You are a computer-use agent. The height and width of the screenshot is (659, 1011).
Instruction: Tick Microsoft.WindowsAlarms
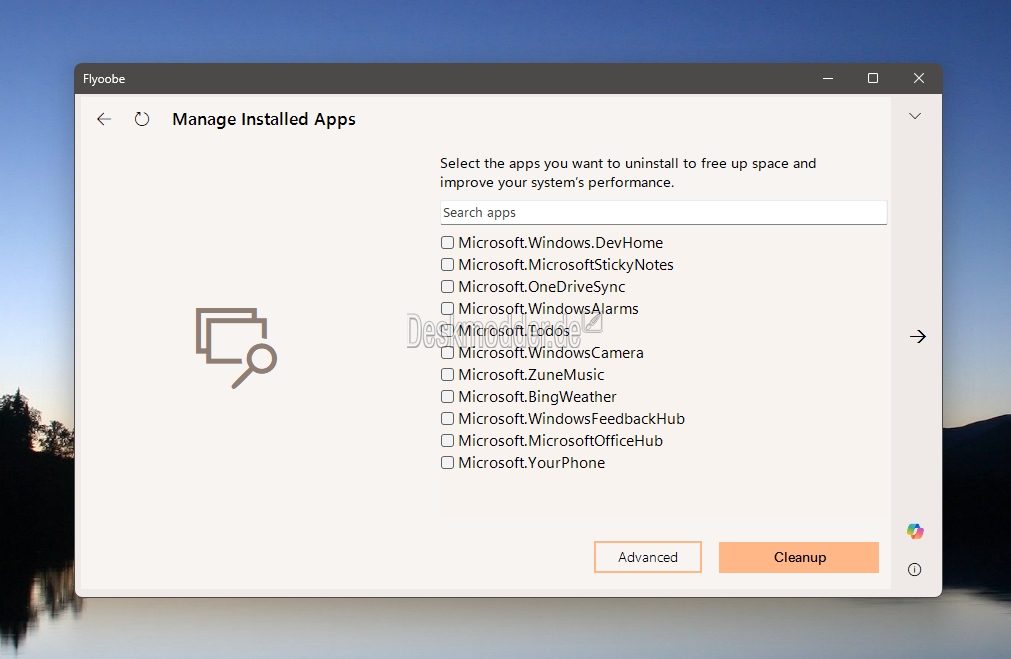[x=447, y=308]
